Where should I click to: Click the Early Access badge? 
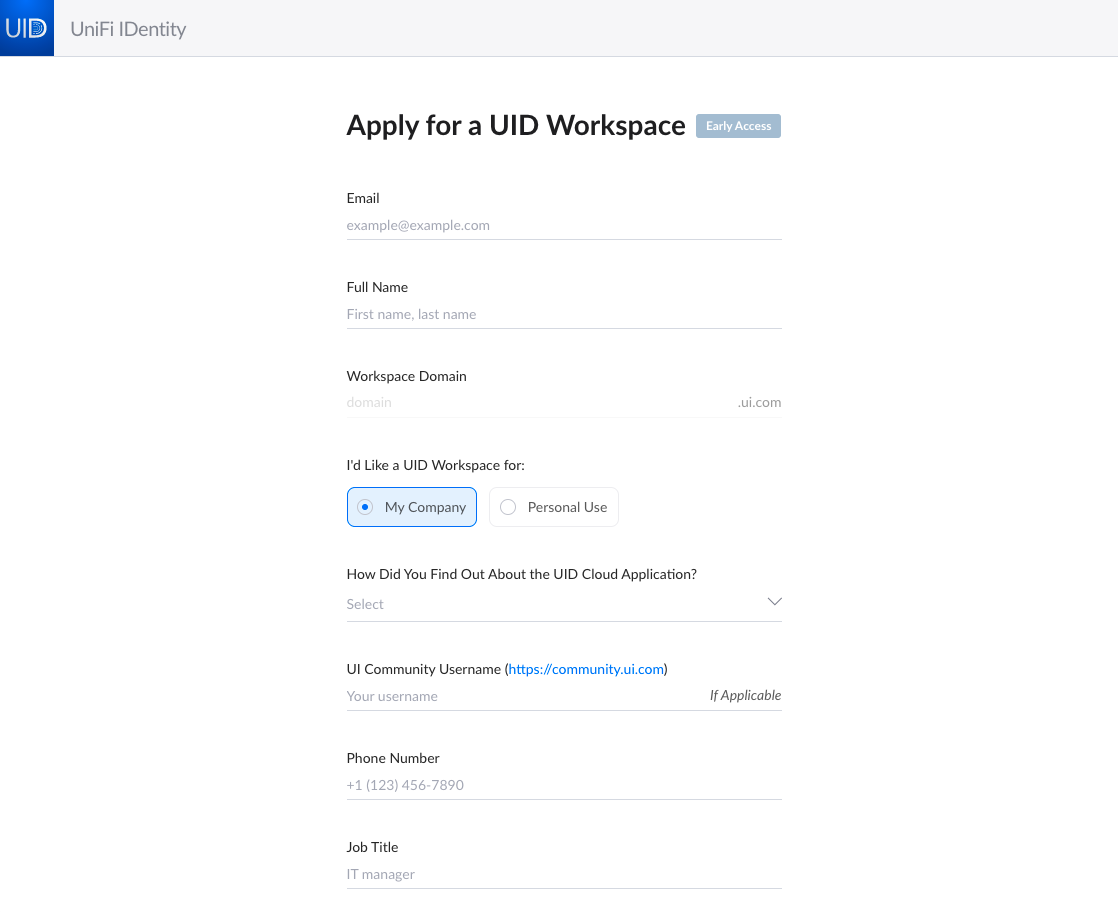pyautogui.click(x=738, y=126)
